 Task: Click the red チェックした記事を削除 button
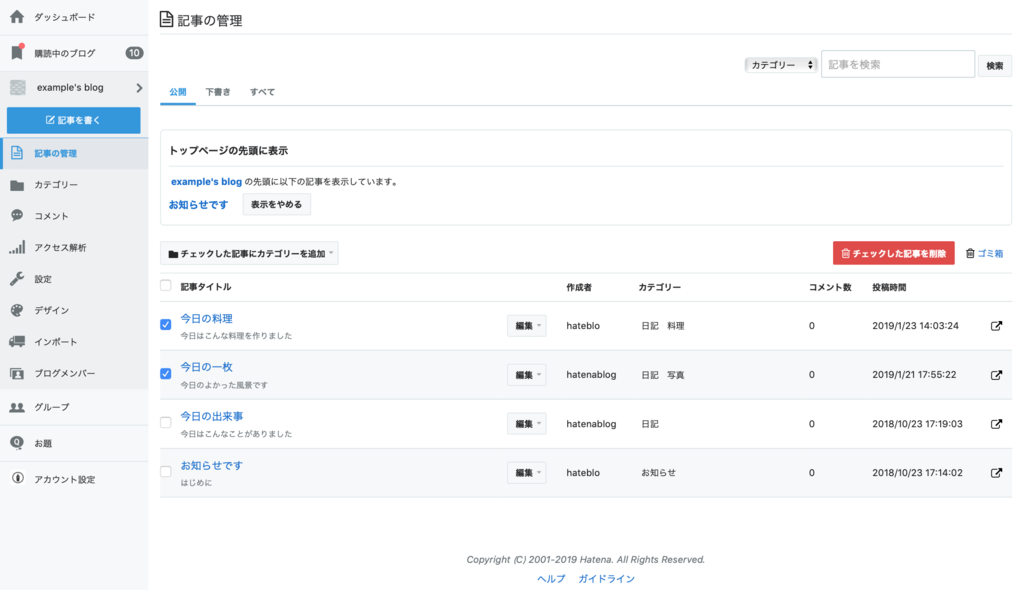tap(893, 254)
